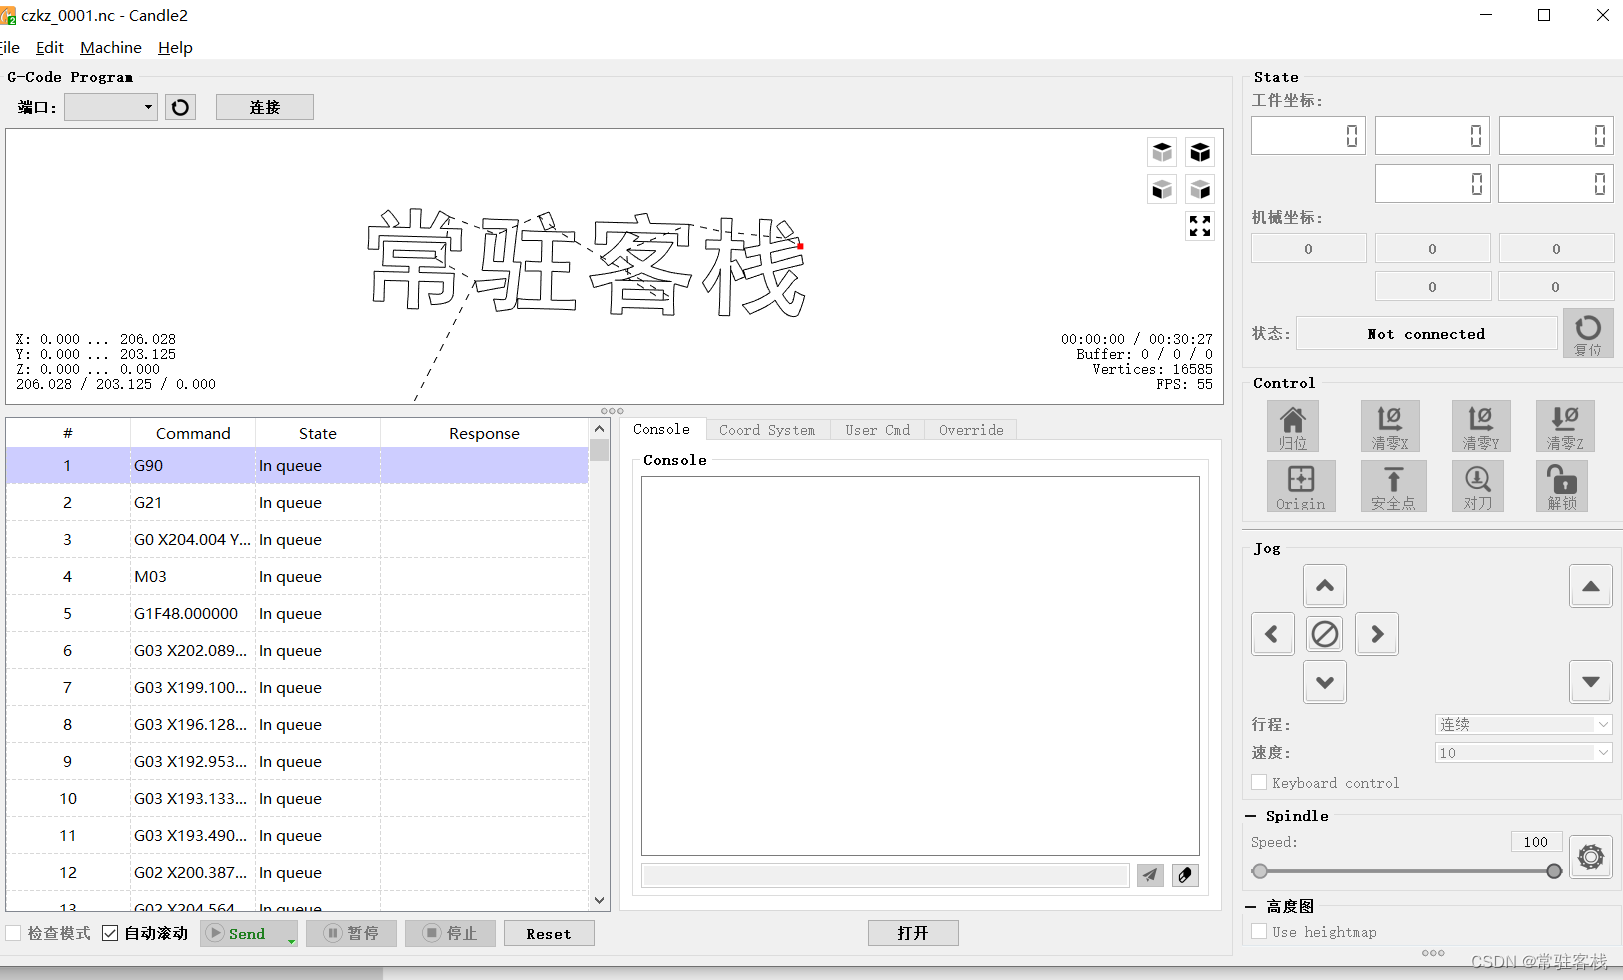
Task: Collapse the Spindle section
Action: point(1251,816)
